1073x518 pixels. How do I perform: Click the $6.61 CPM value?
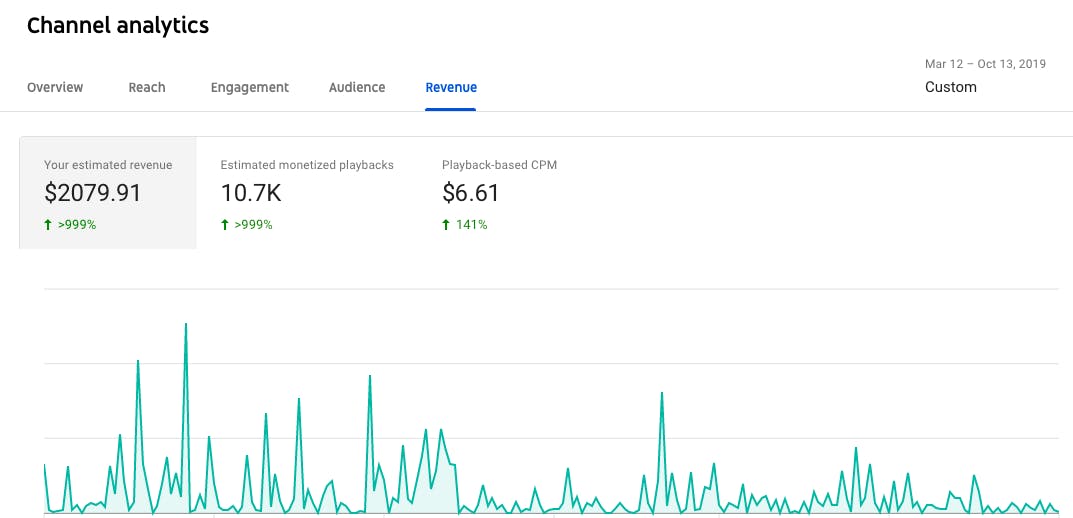pyautogui.click(x=471, y=193)
